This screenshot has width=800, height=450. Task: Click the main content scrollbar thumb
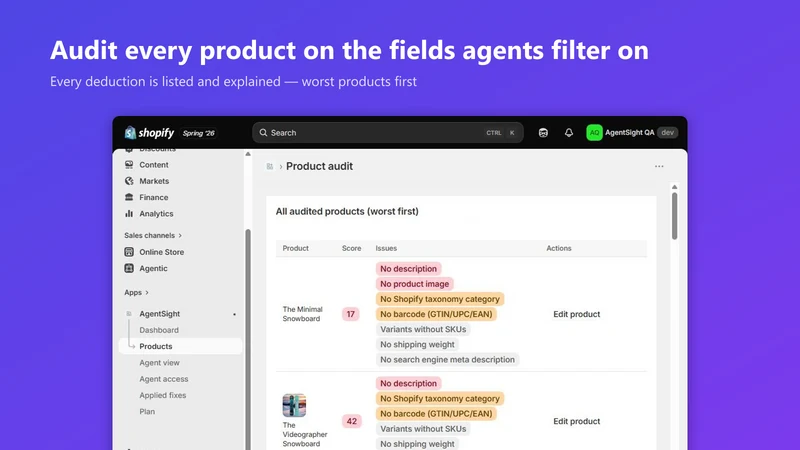point(674,216)
